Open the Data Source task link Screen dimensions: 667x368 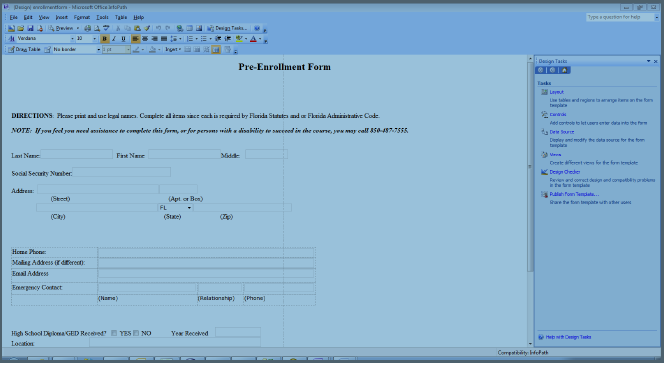[562, 132]
